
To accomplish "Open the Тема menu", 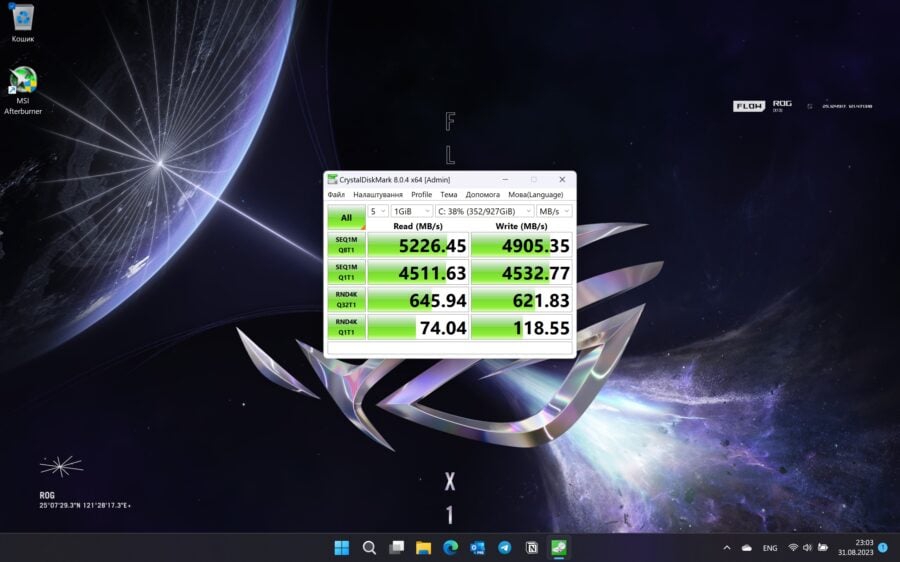I will (x=449, y=195).
